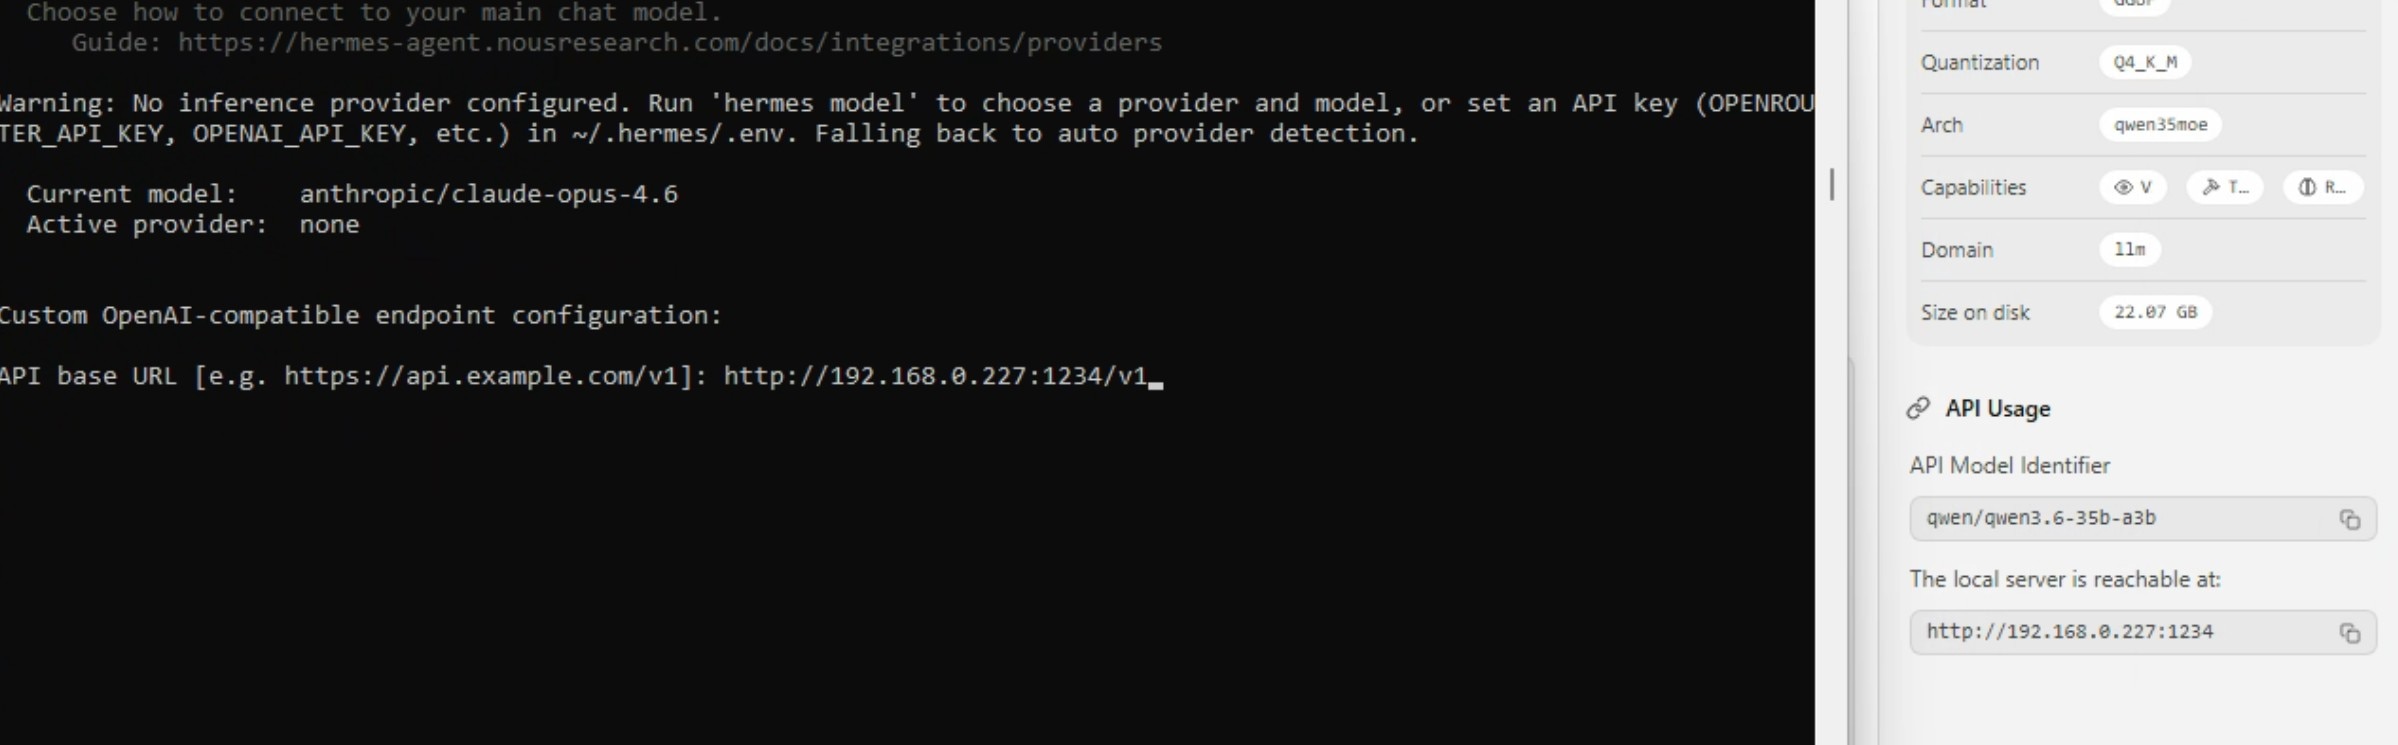Click the Tool Use capability badge

pyautogui.click(x=2225, y=187)
